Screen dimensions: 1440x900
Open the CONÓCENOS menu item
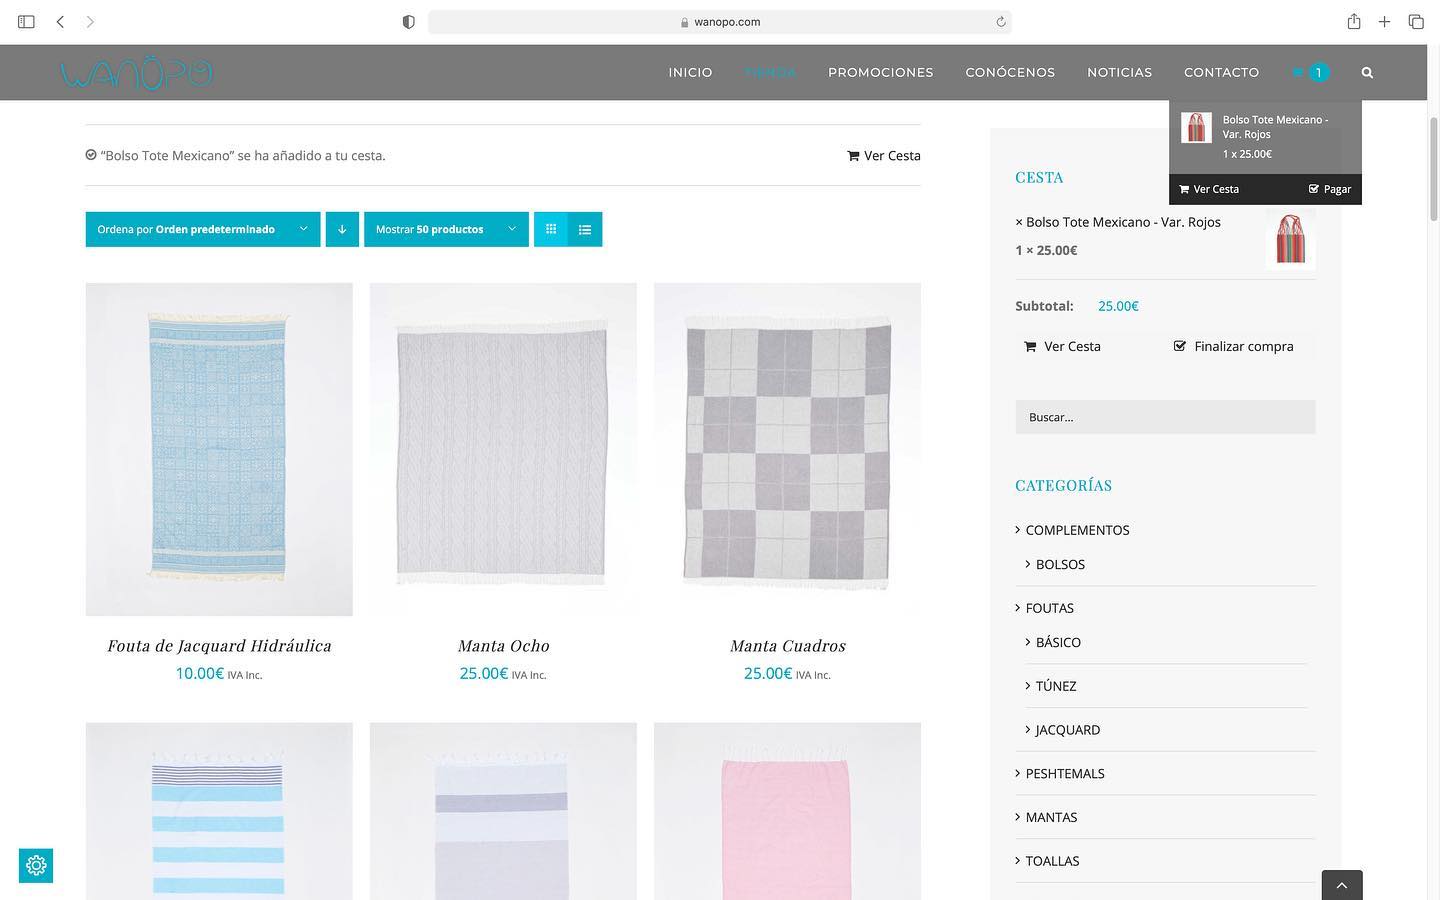pyautogui.click(x=1010, y=72)
